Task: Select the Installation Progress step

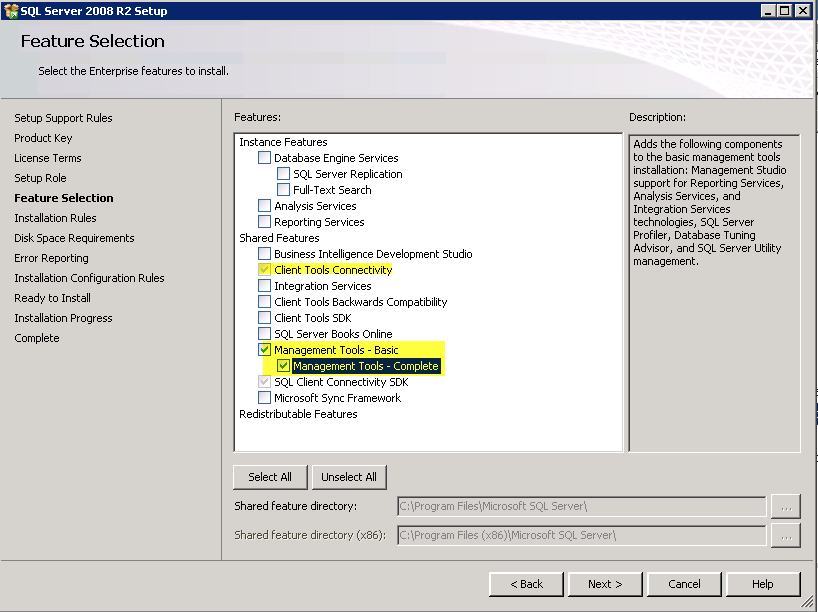Action: tap(63, 318)
